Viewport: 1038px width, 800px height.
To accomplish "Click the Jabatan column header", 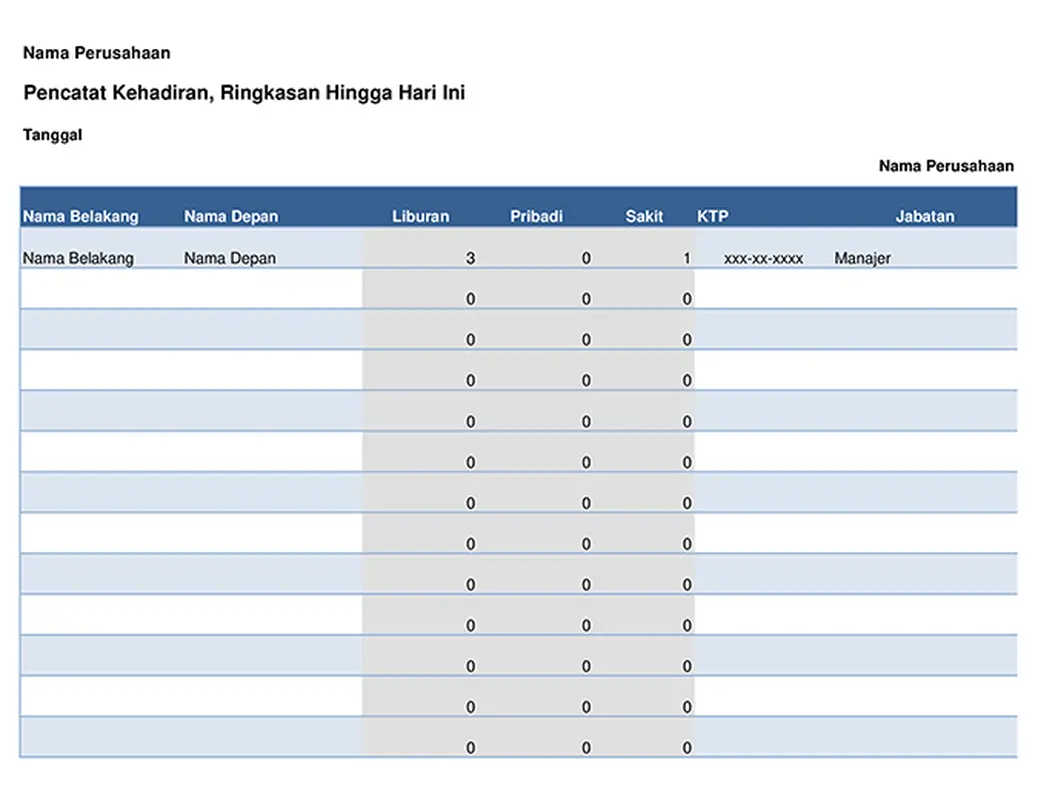I will (x=925, y=216).
